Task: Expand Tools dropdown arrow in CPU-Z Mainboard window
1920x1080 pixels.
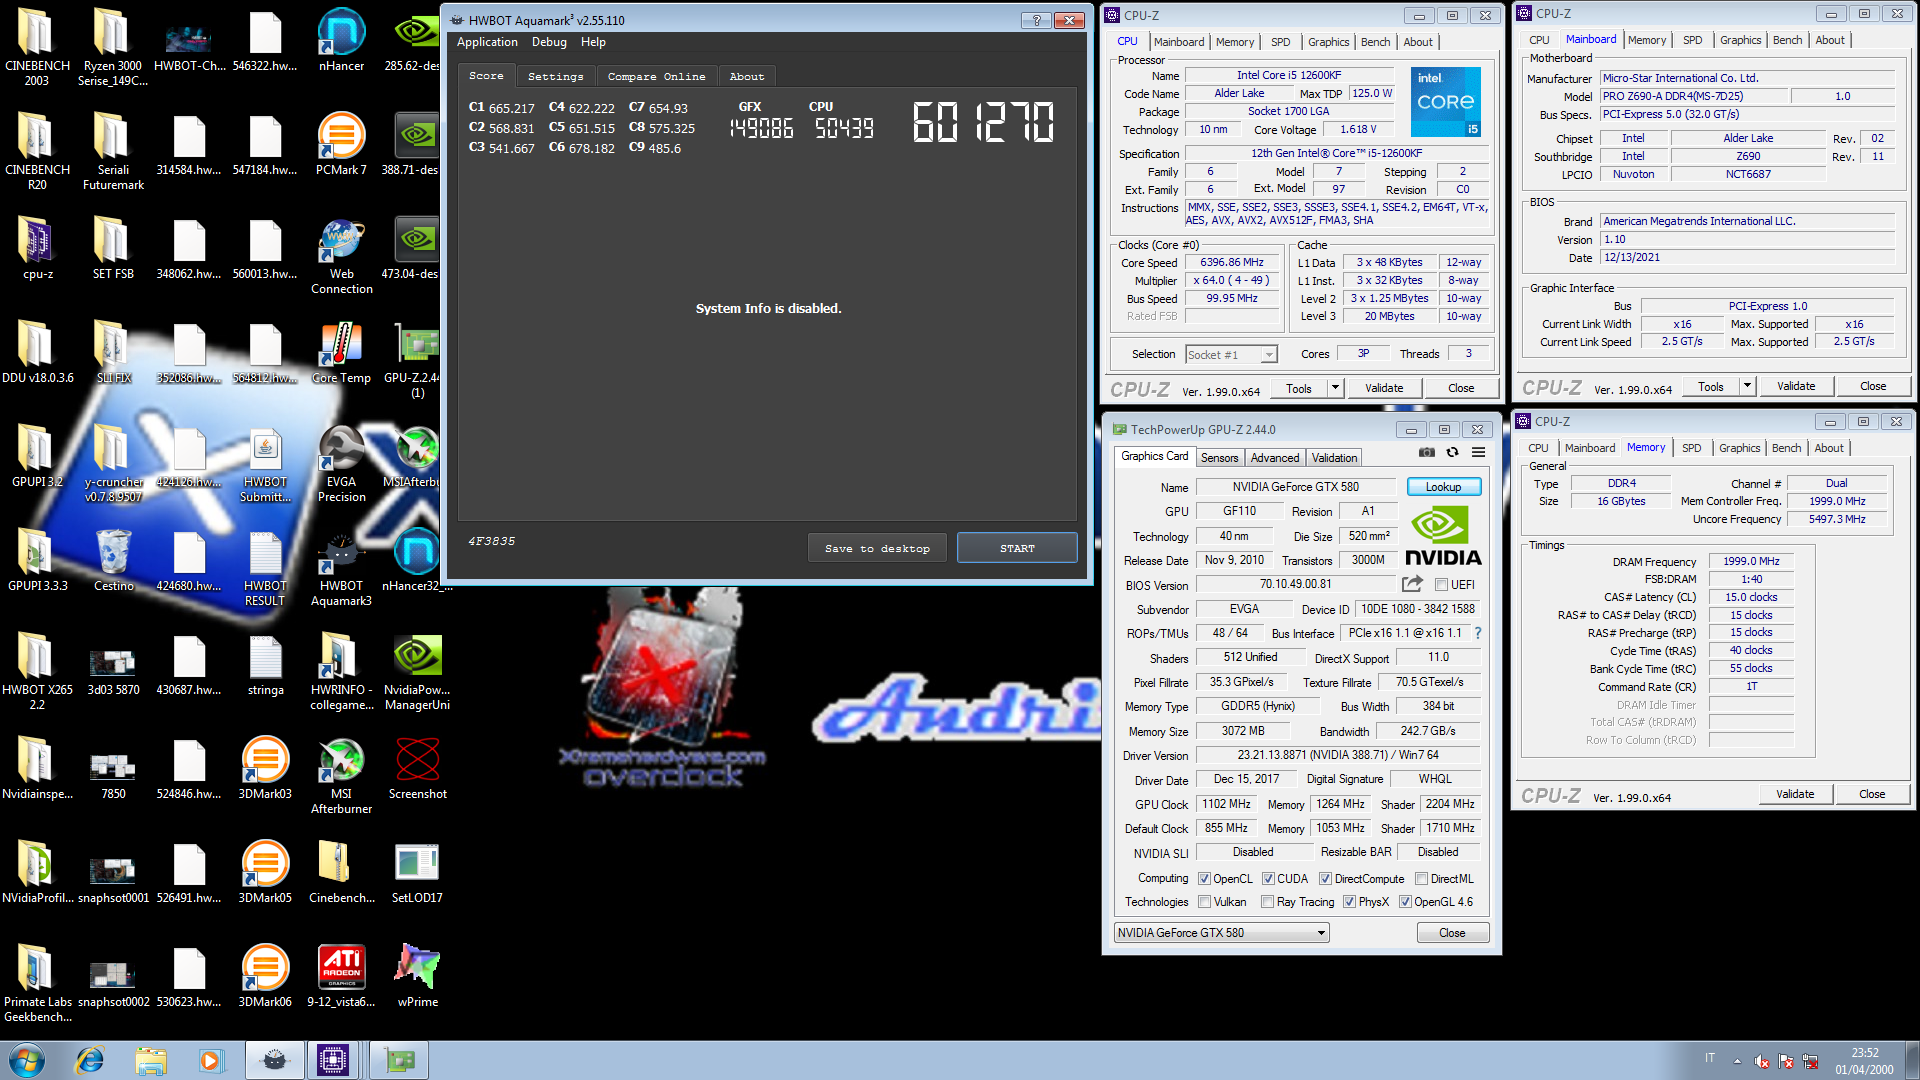Action: (1747, 386)
